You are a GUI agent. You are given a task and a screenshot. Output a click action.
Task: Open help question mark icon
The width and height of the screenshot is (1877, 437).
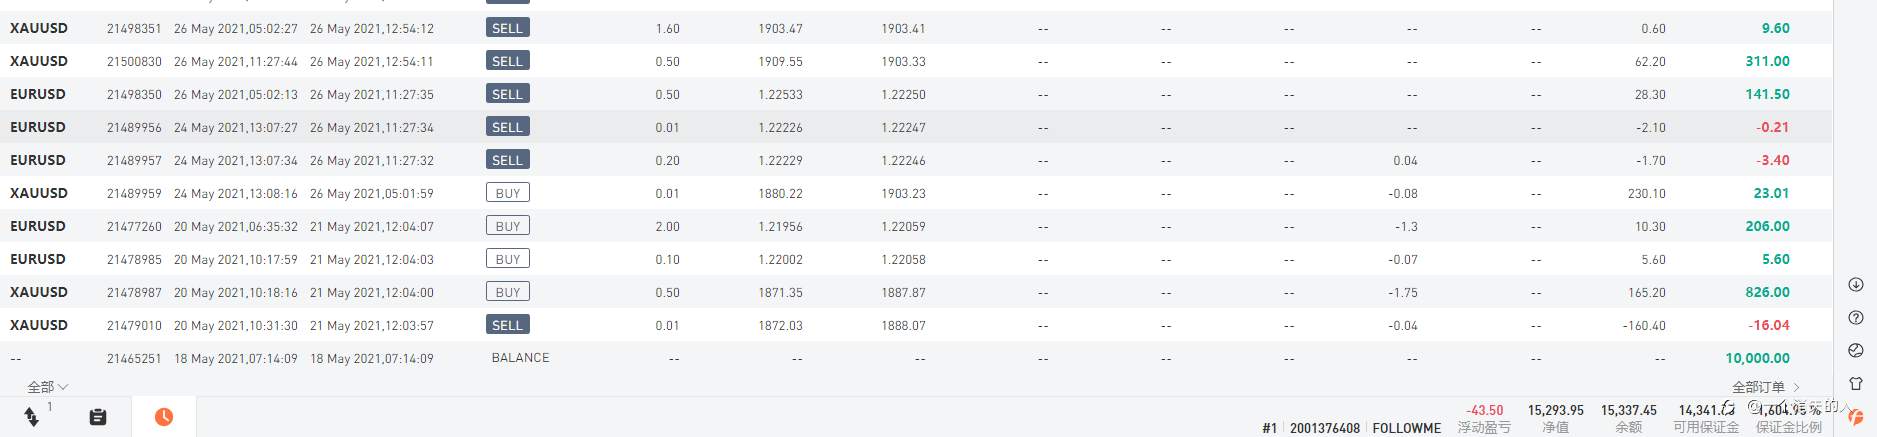point(1856,318)
